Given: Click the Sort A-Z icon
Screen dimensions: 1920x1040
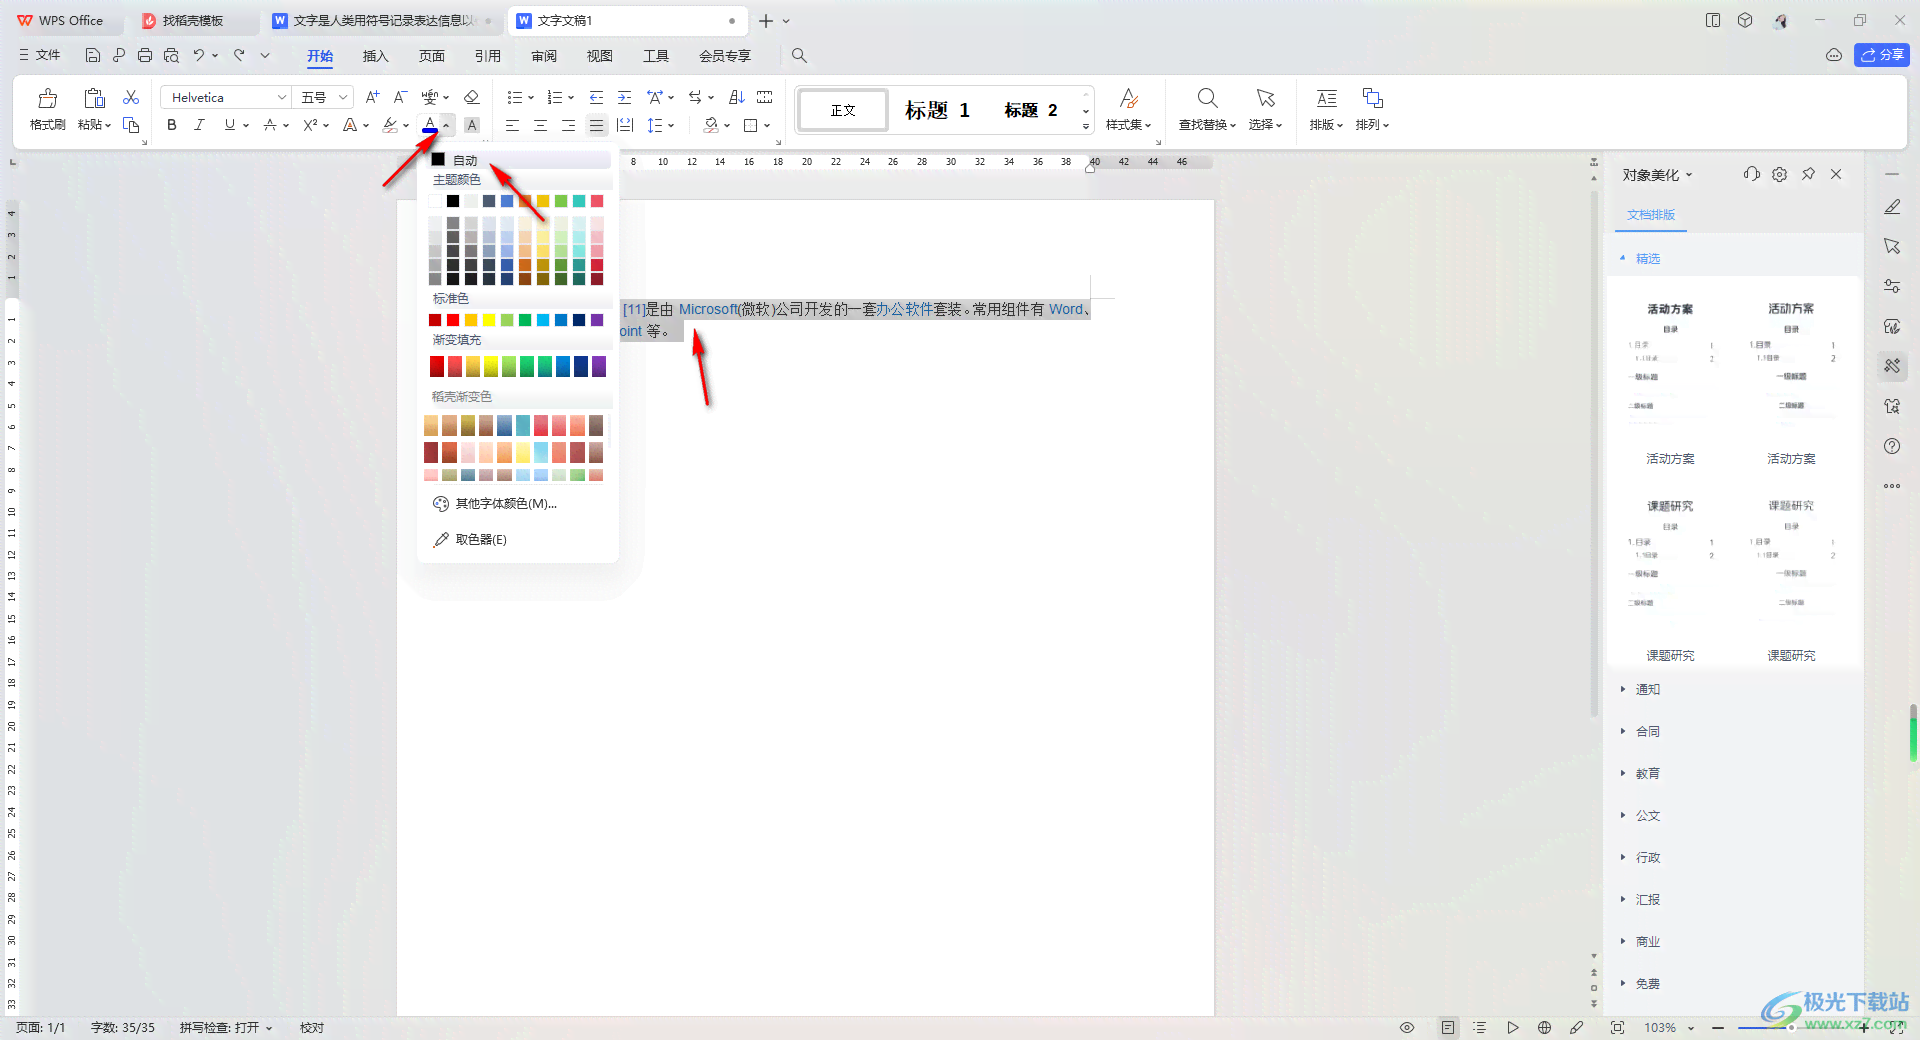Looking at the screenshot, I should (737, 97).
